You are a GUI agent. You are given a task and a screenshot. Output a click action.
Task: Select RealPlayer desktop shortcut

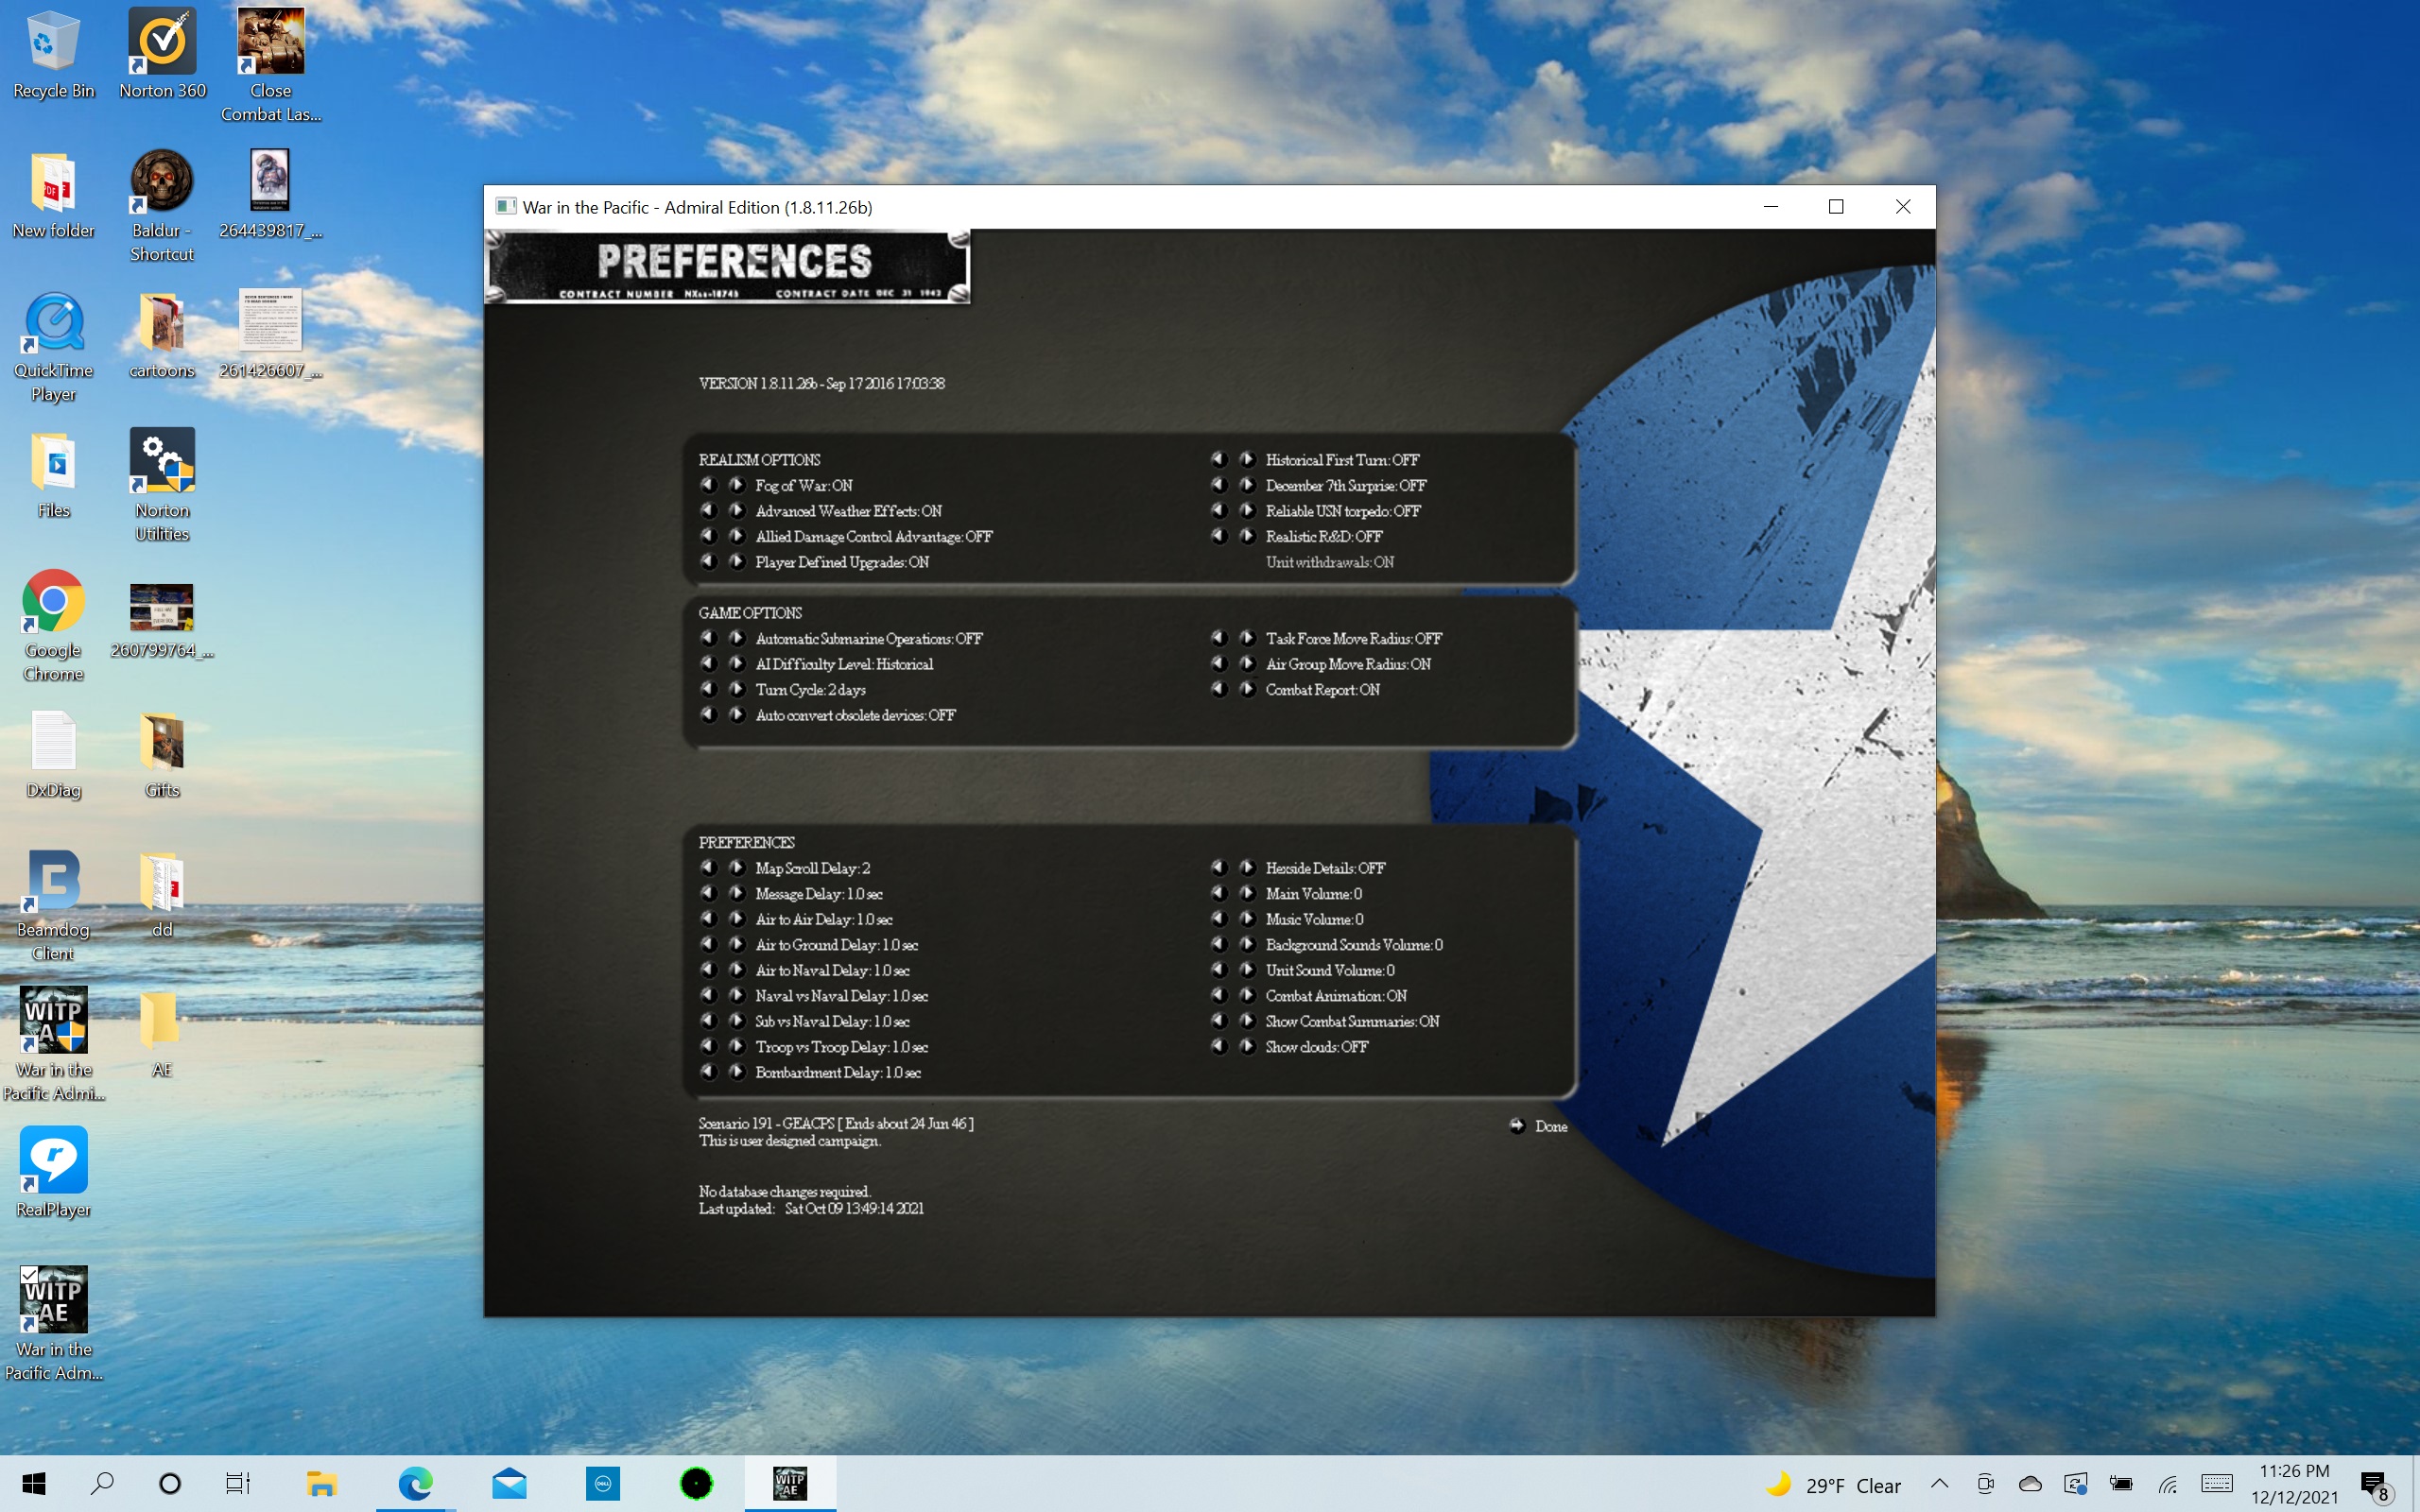(x=53, y=1173)
